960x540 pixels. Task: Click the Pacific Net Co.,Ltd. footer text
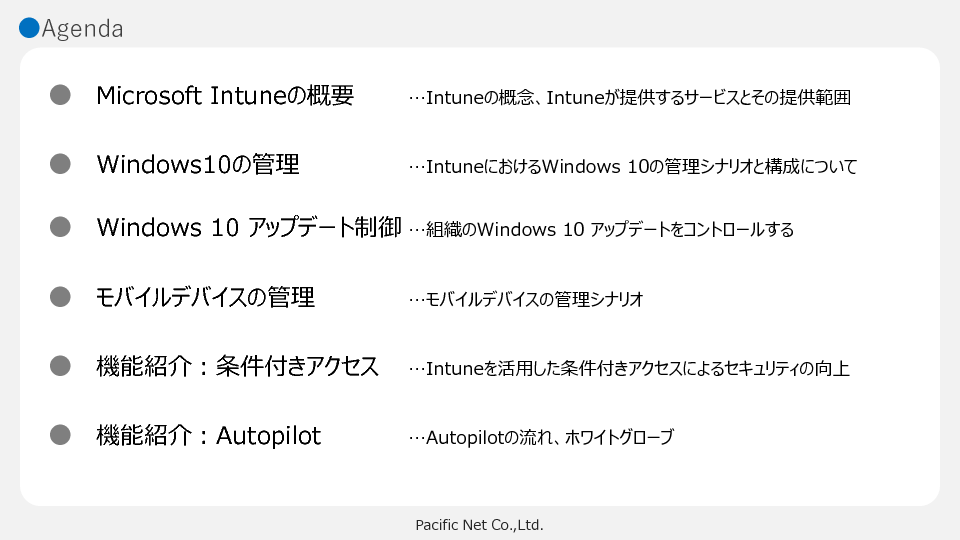point(479,524)
